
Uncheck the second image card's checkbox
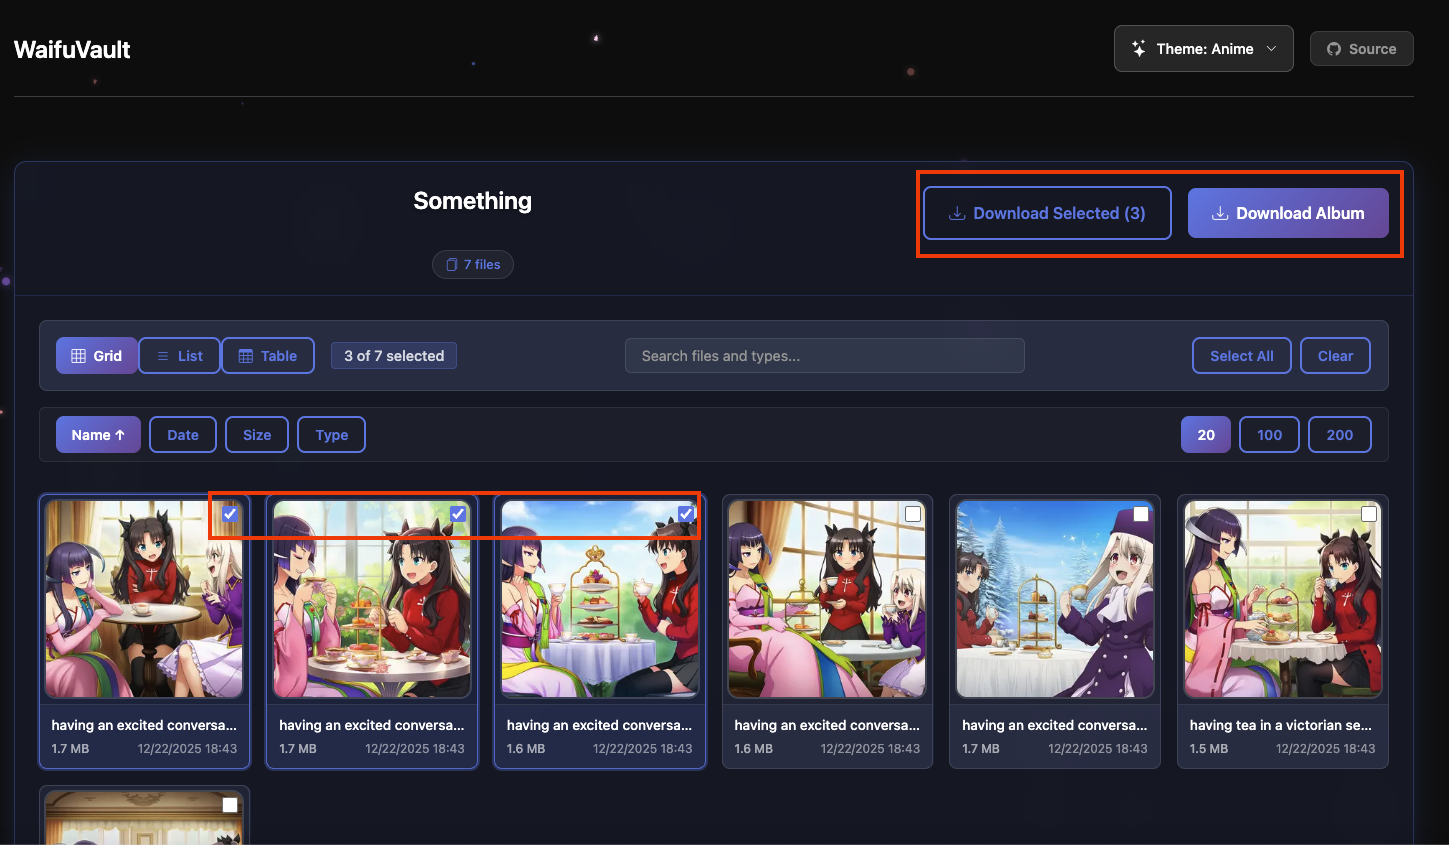coord(458,514)
